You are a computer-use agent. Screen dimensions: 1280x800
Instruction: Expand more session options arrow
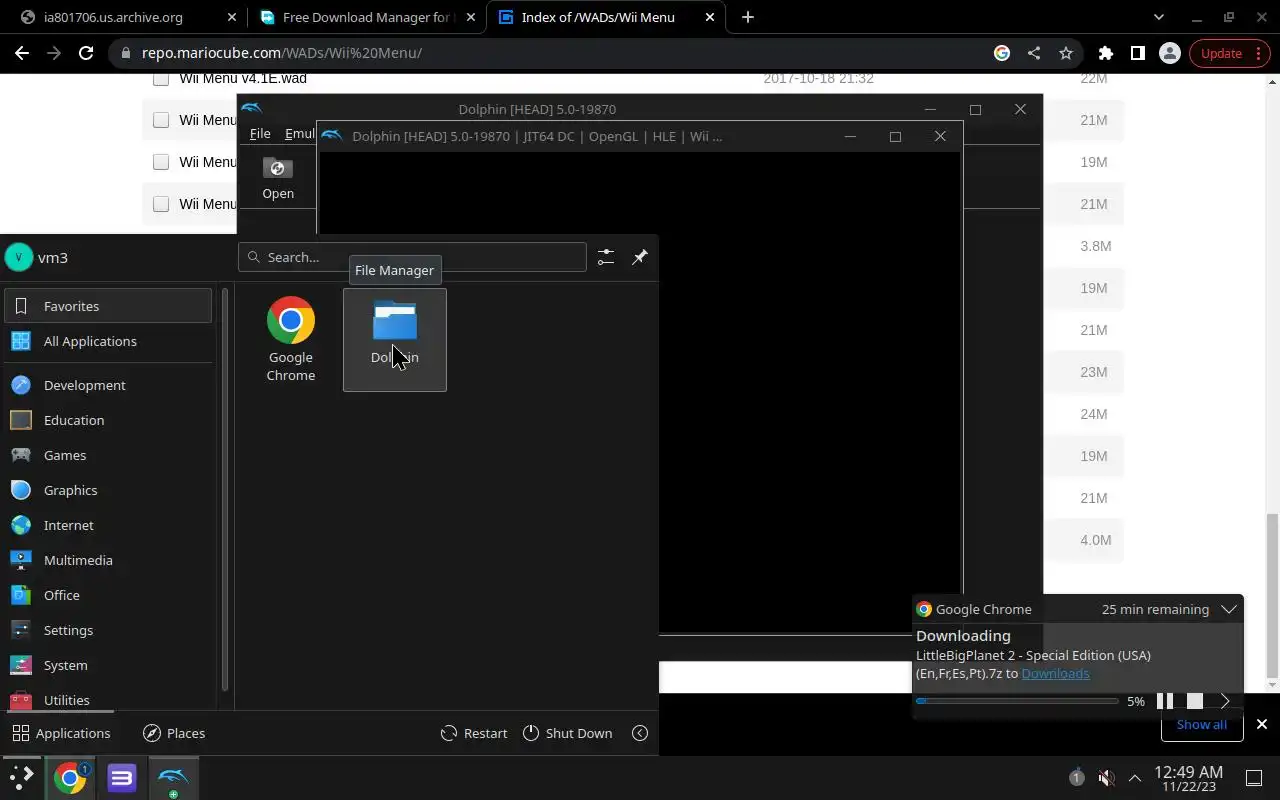click(x=640, y=733)
